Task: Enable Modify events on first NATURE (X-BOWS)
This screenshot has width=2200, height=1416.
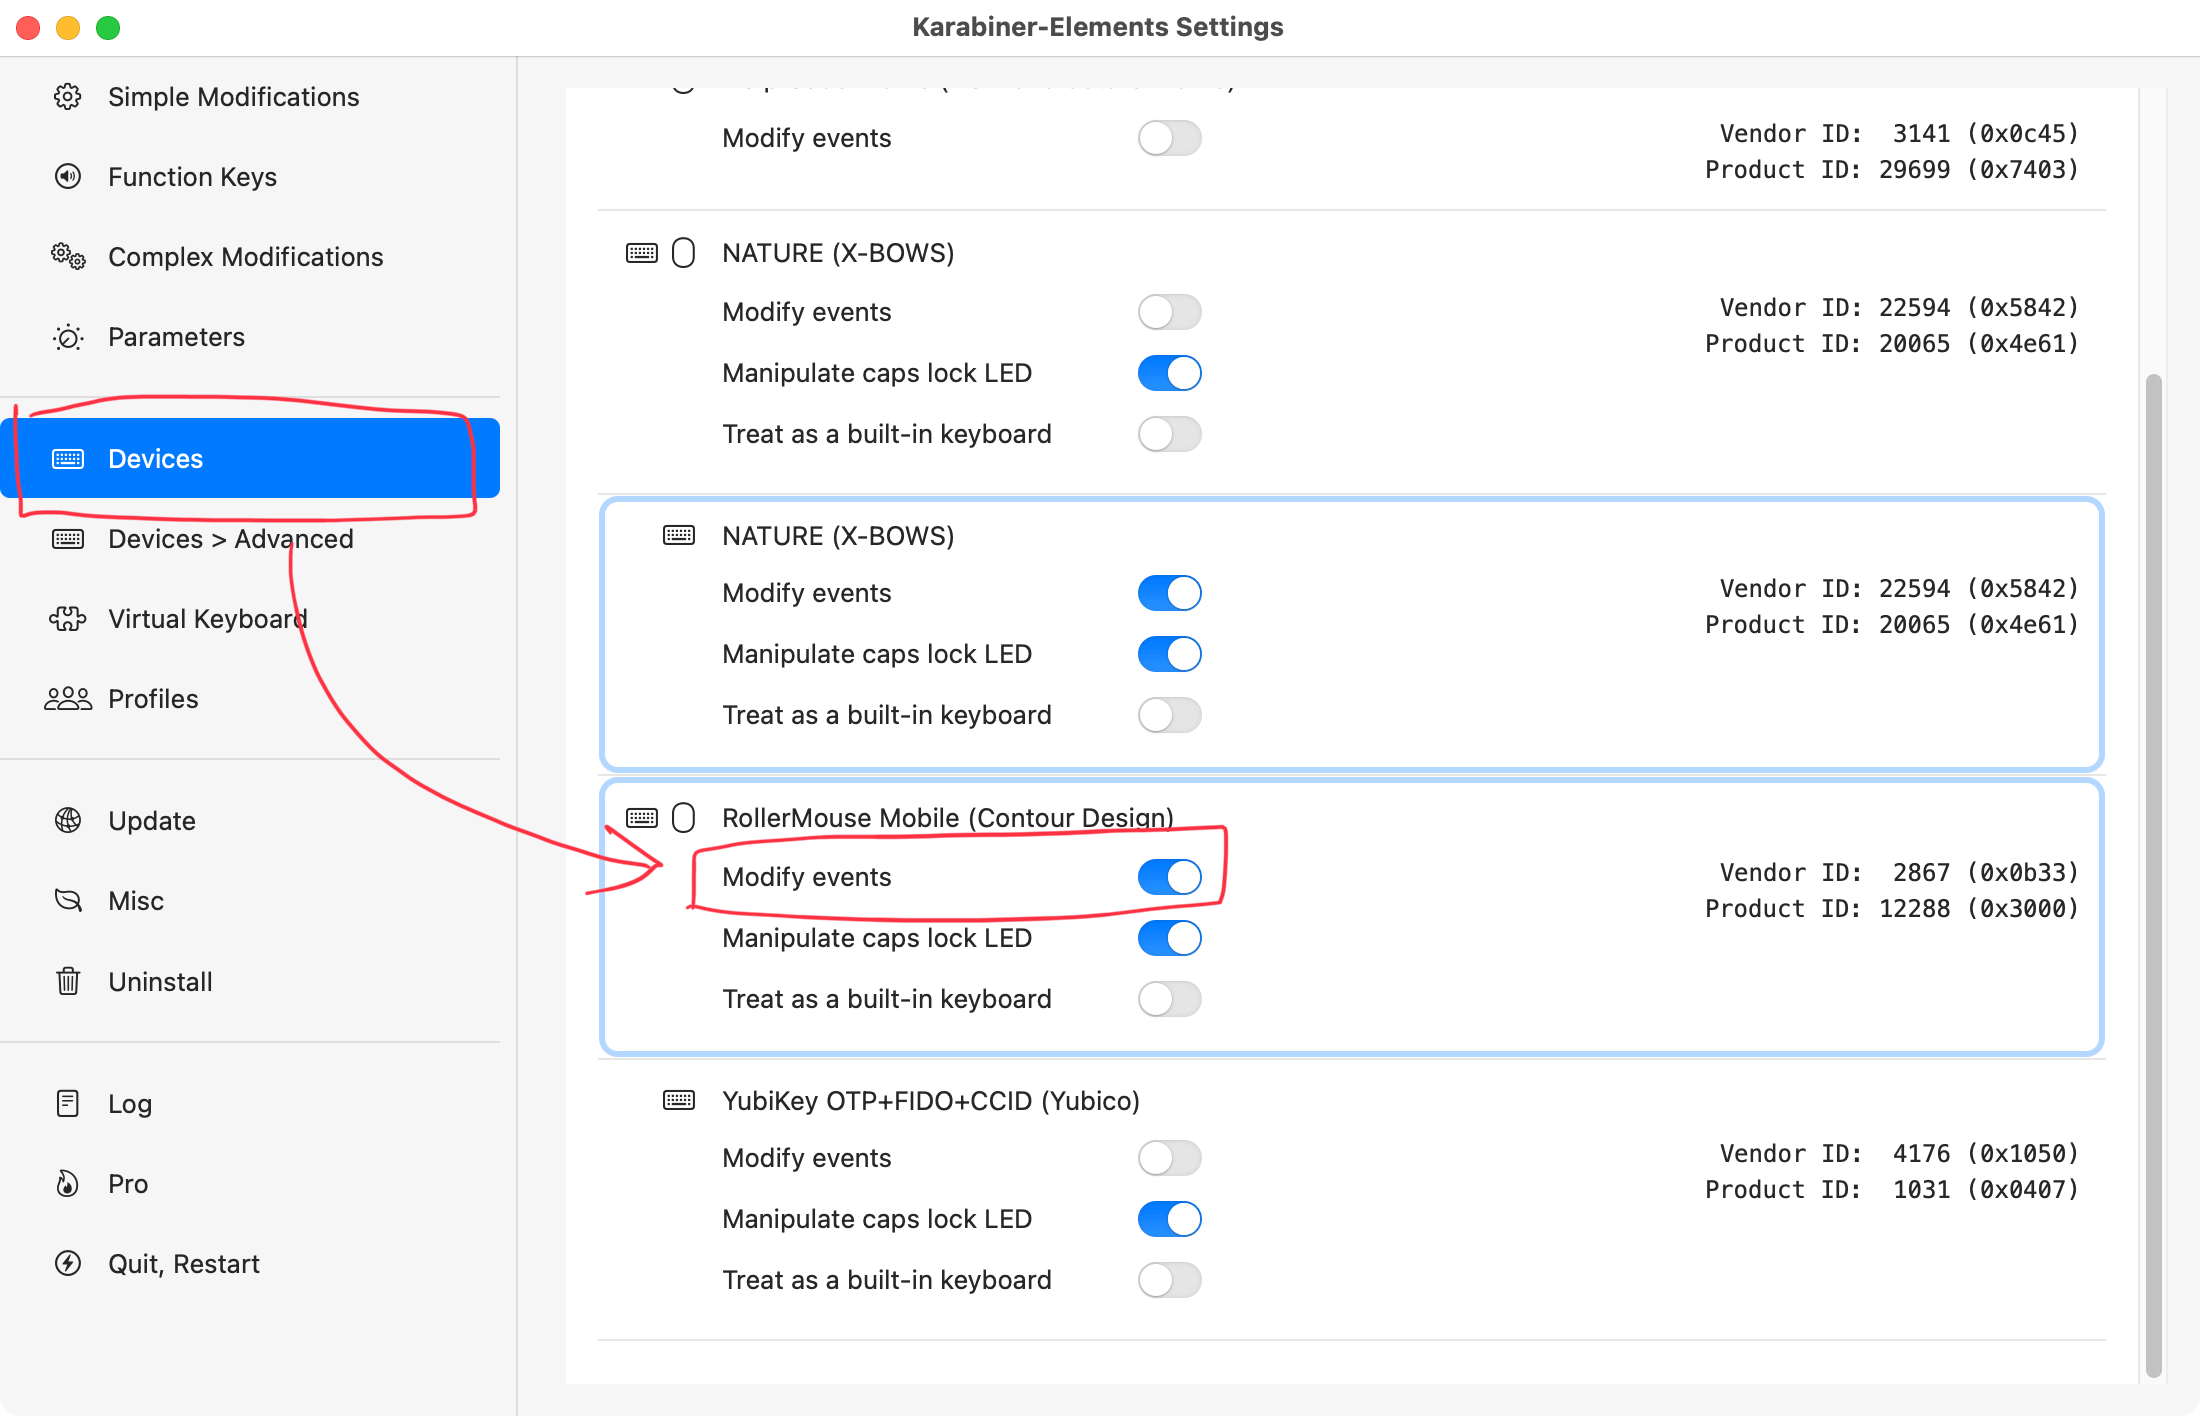Action: click(x=1170, y=312)
